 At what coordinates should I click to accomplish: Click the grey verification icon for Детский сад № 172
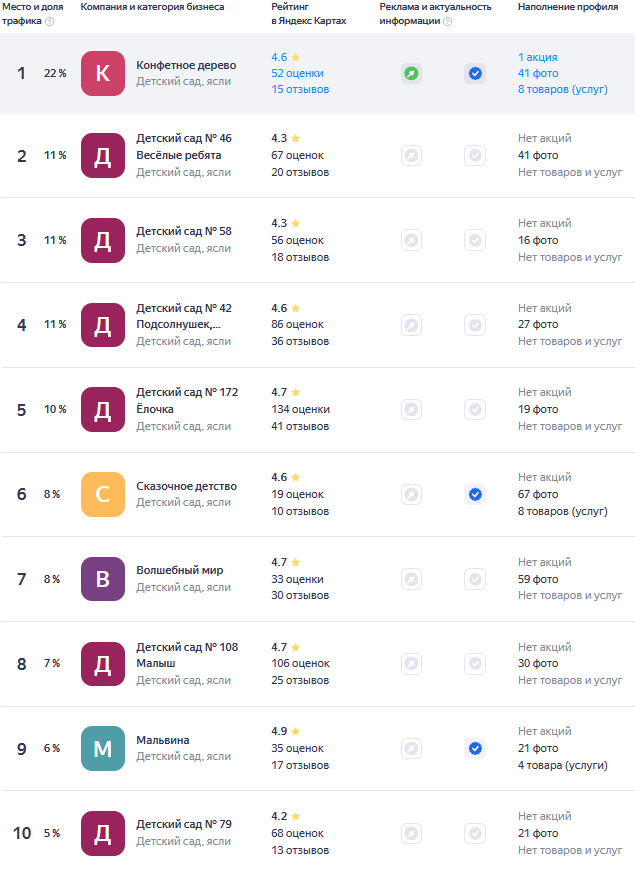(x=475, y=410)
